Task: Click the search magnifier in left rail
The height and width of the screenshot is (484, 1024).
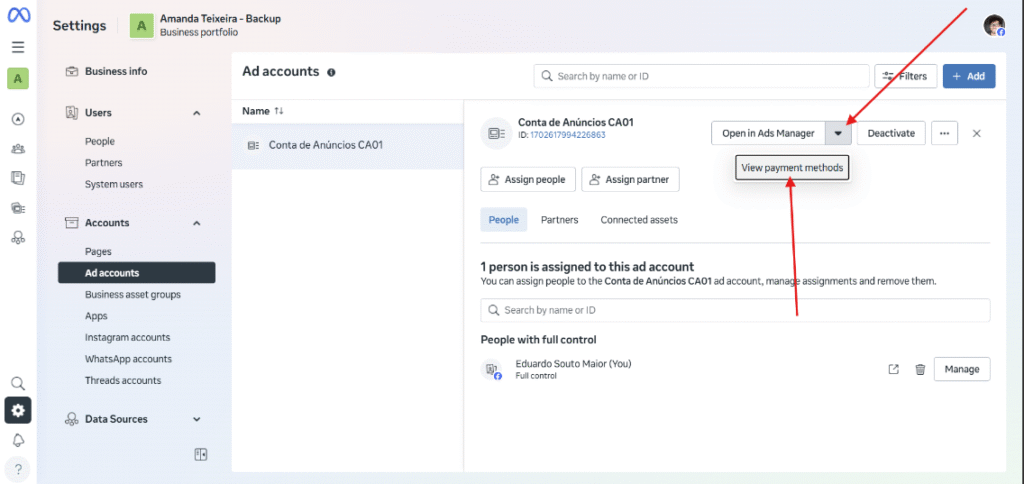Action: (18, 383)
